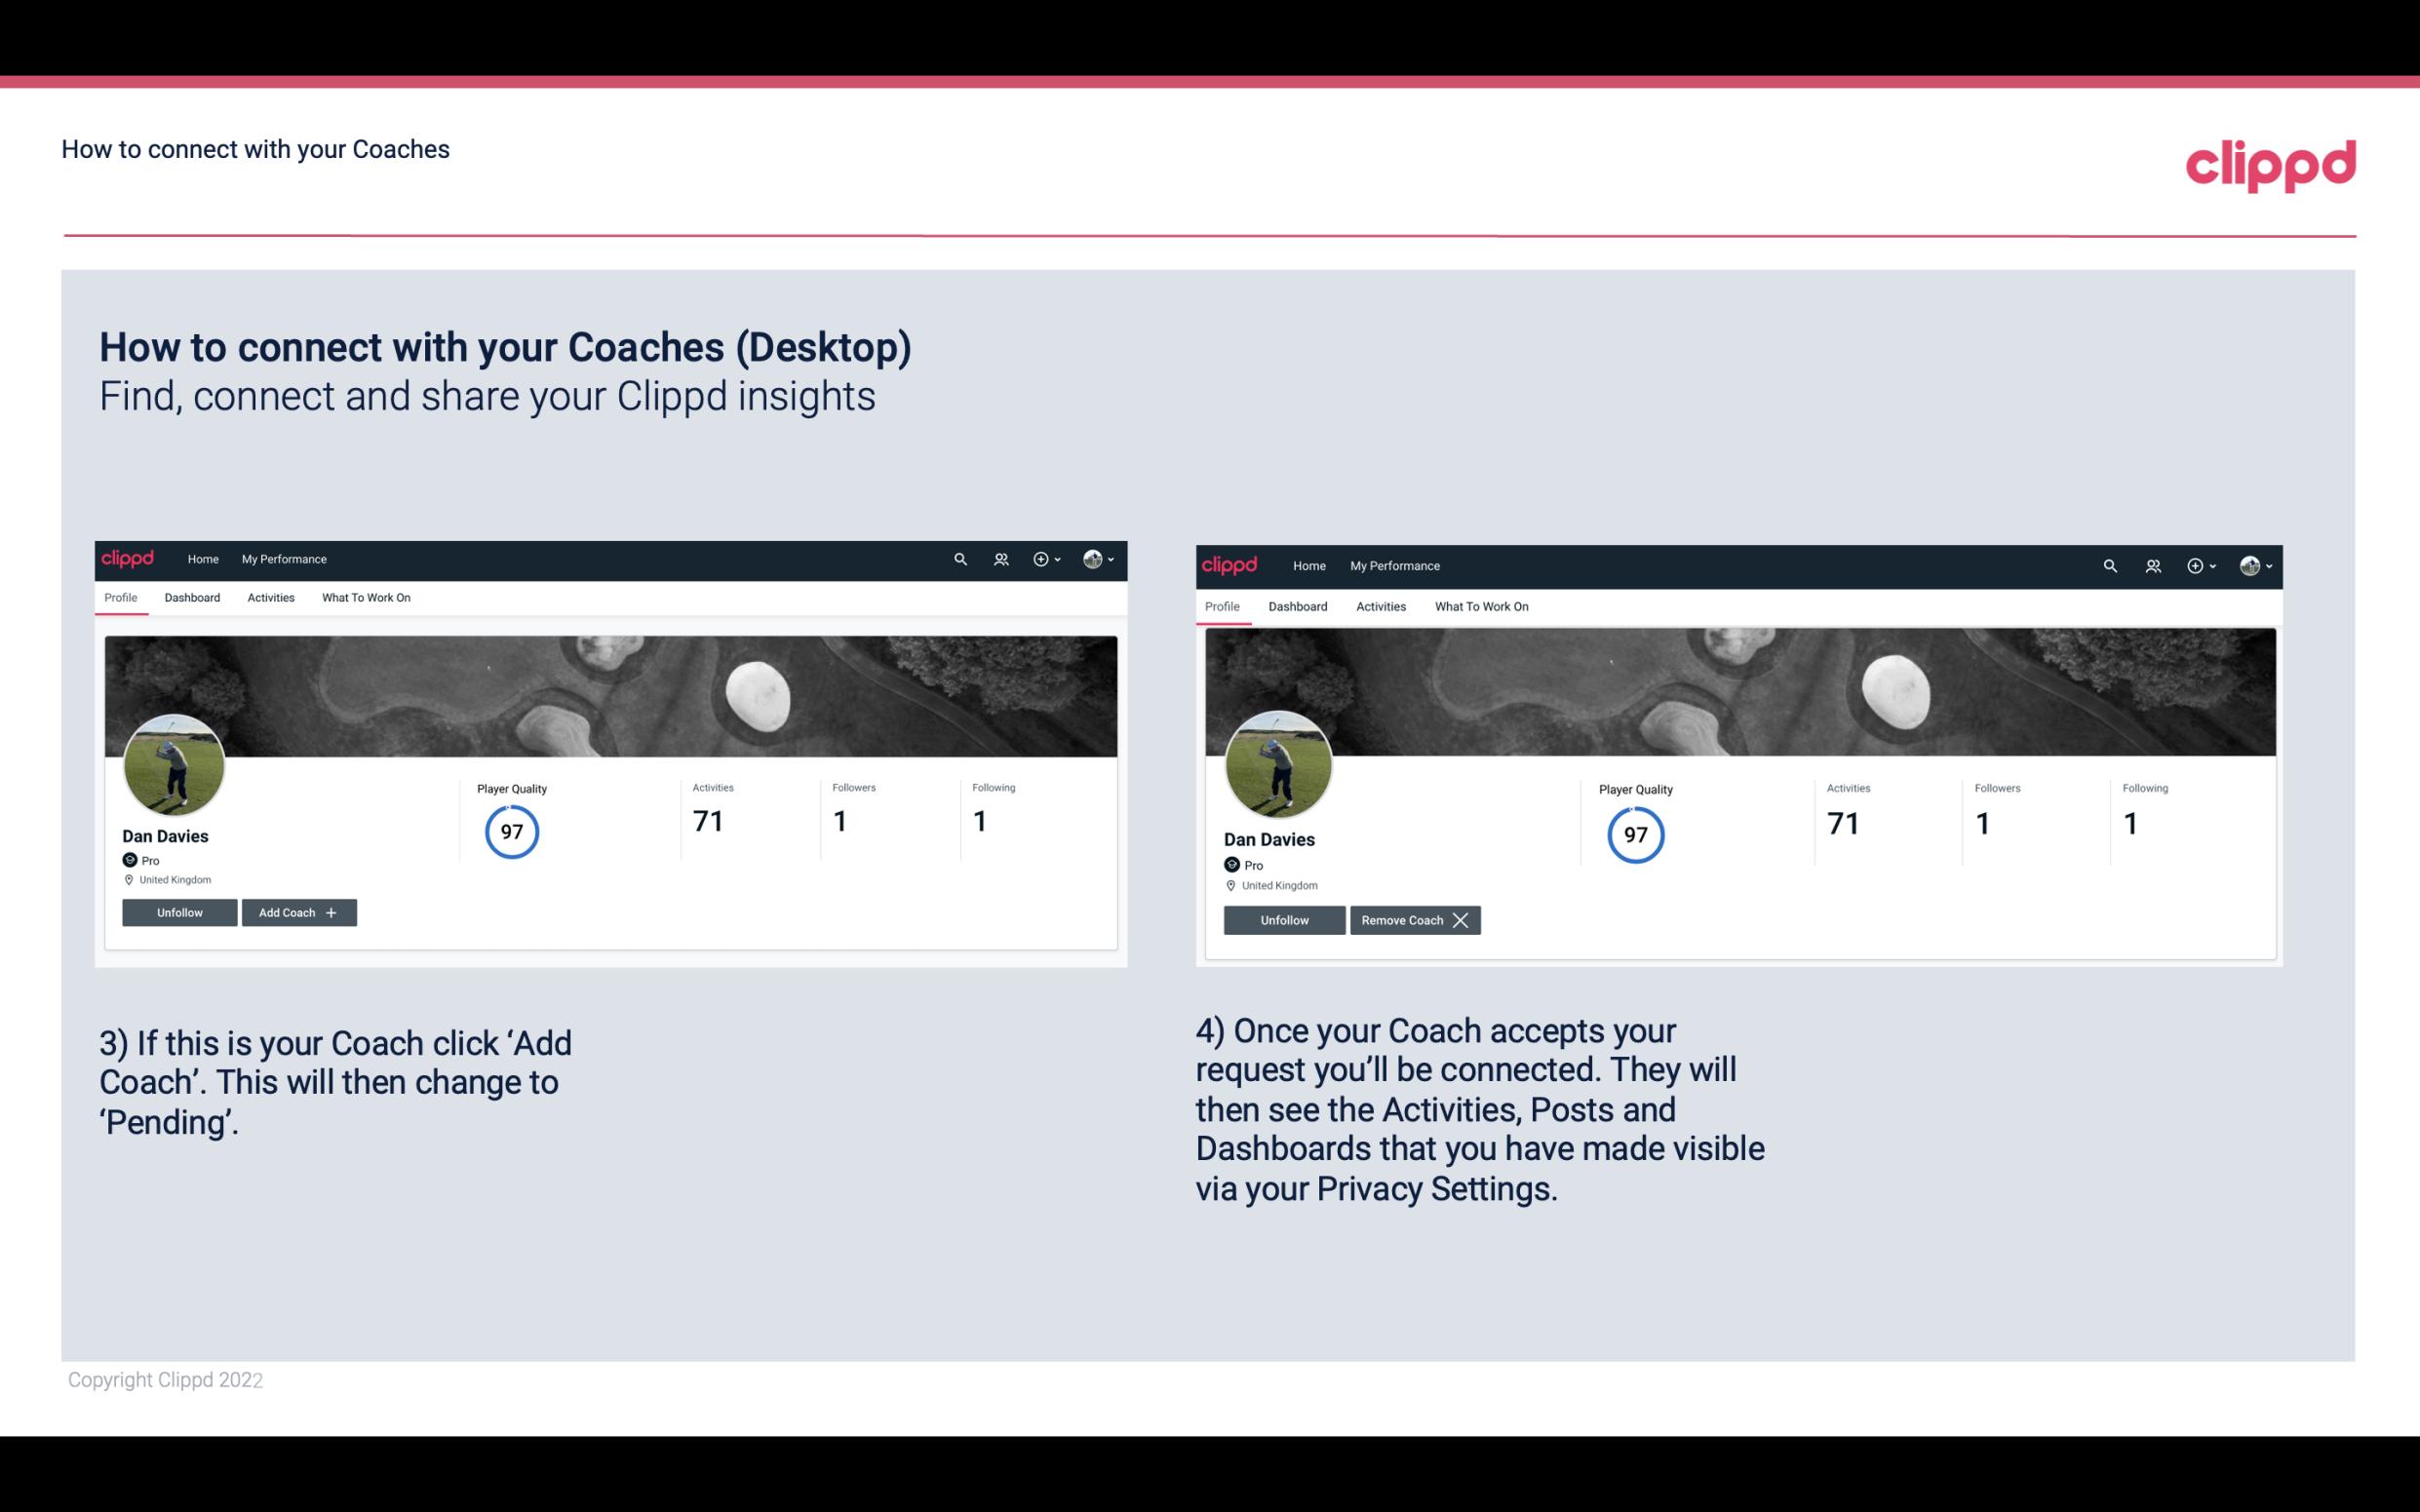Select the Dashboard tab in right screenshot
The image size is (2420, 1512).
(1298, 606)
